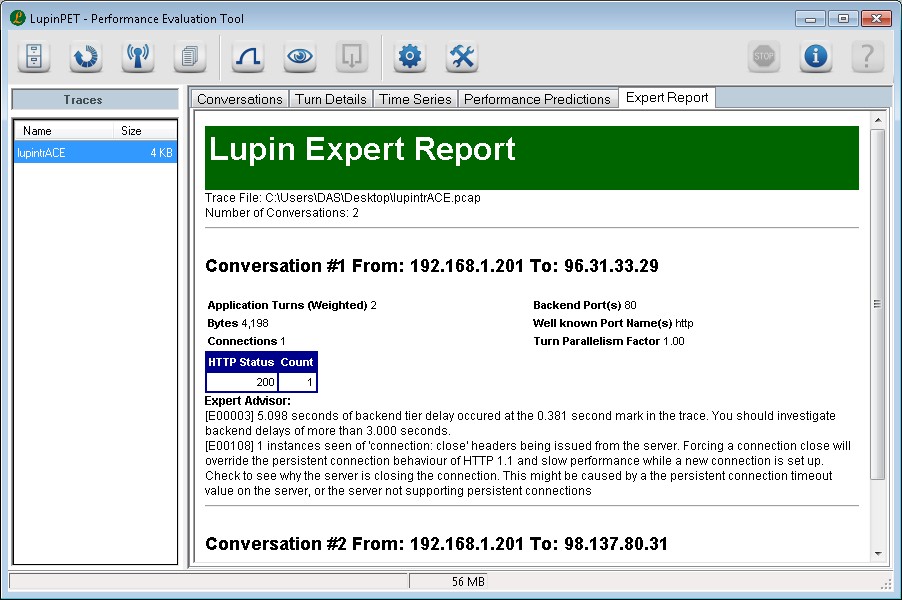902x600 pixels.
Task: Click the Conversation #1 heading
Action: 432,266
